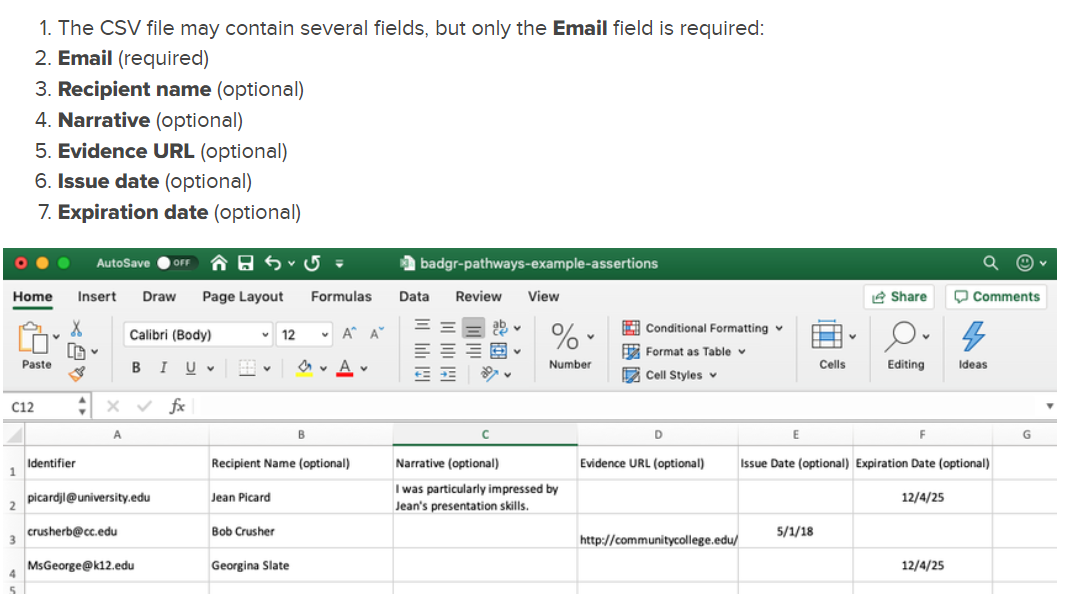Viewport: 1077px width, 612px height.
Task: Switch to the Formulas tab
Action: click(x=340, y=296)
